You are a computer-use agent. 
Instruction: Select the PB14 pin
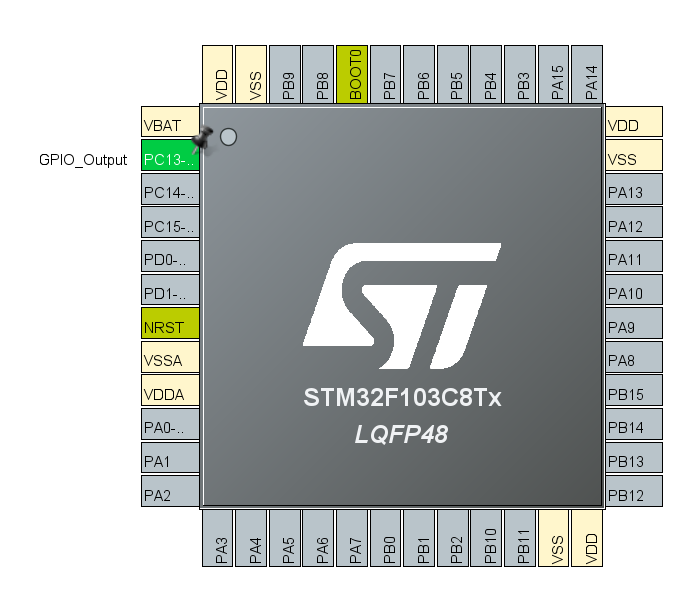(x=634, y=424)
